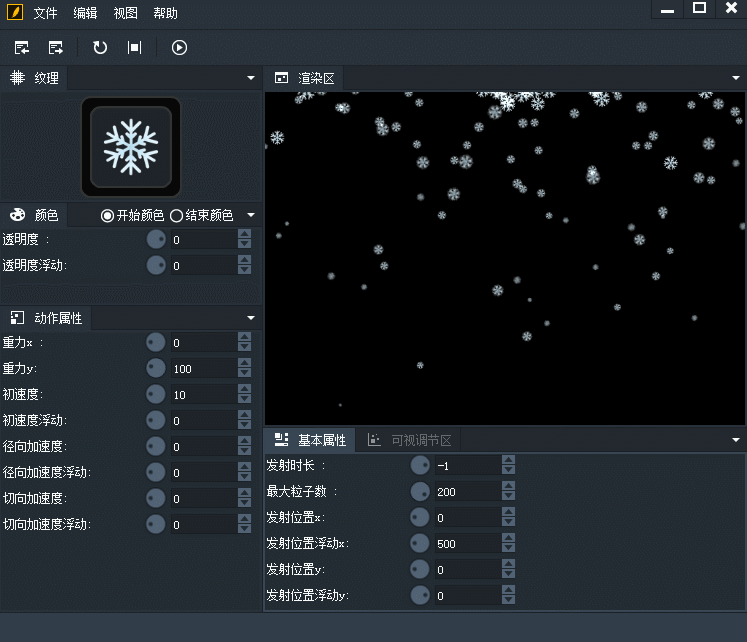Click the 透明度 dial knob

156,239
